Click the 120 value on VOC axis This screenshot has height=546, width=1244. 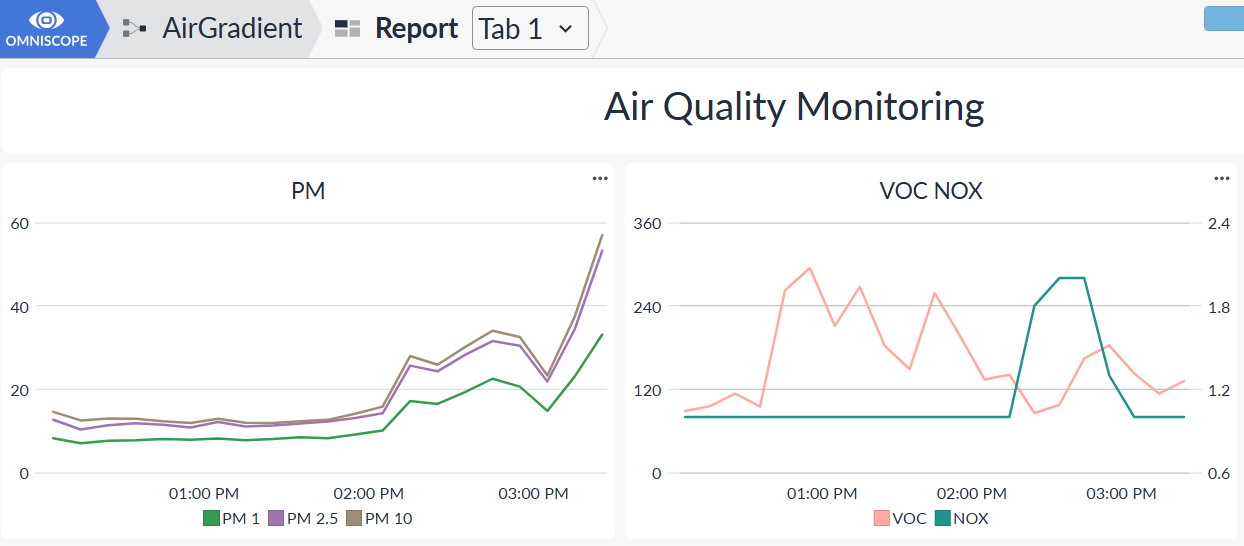point(648,389)
